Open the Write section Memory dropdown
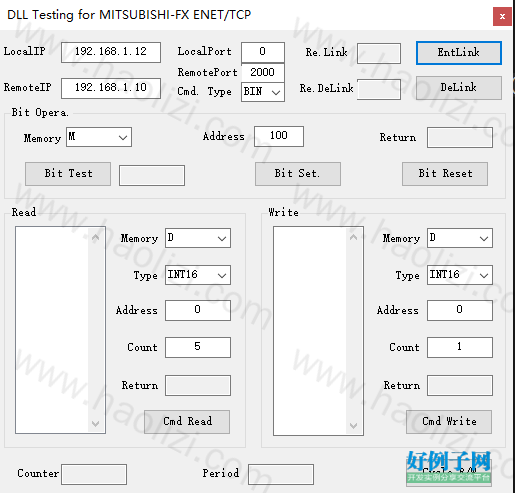Image resolution: width=515 pixels, height=493 pixels. click(x=460, y=238)
